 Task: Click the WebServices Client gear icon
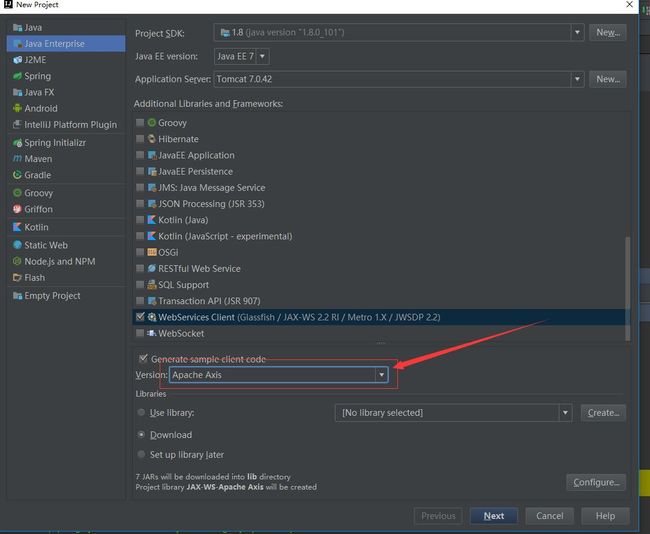(x=152, y=317)
